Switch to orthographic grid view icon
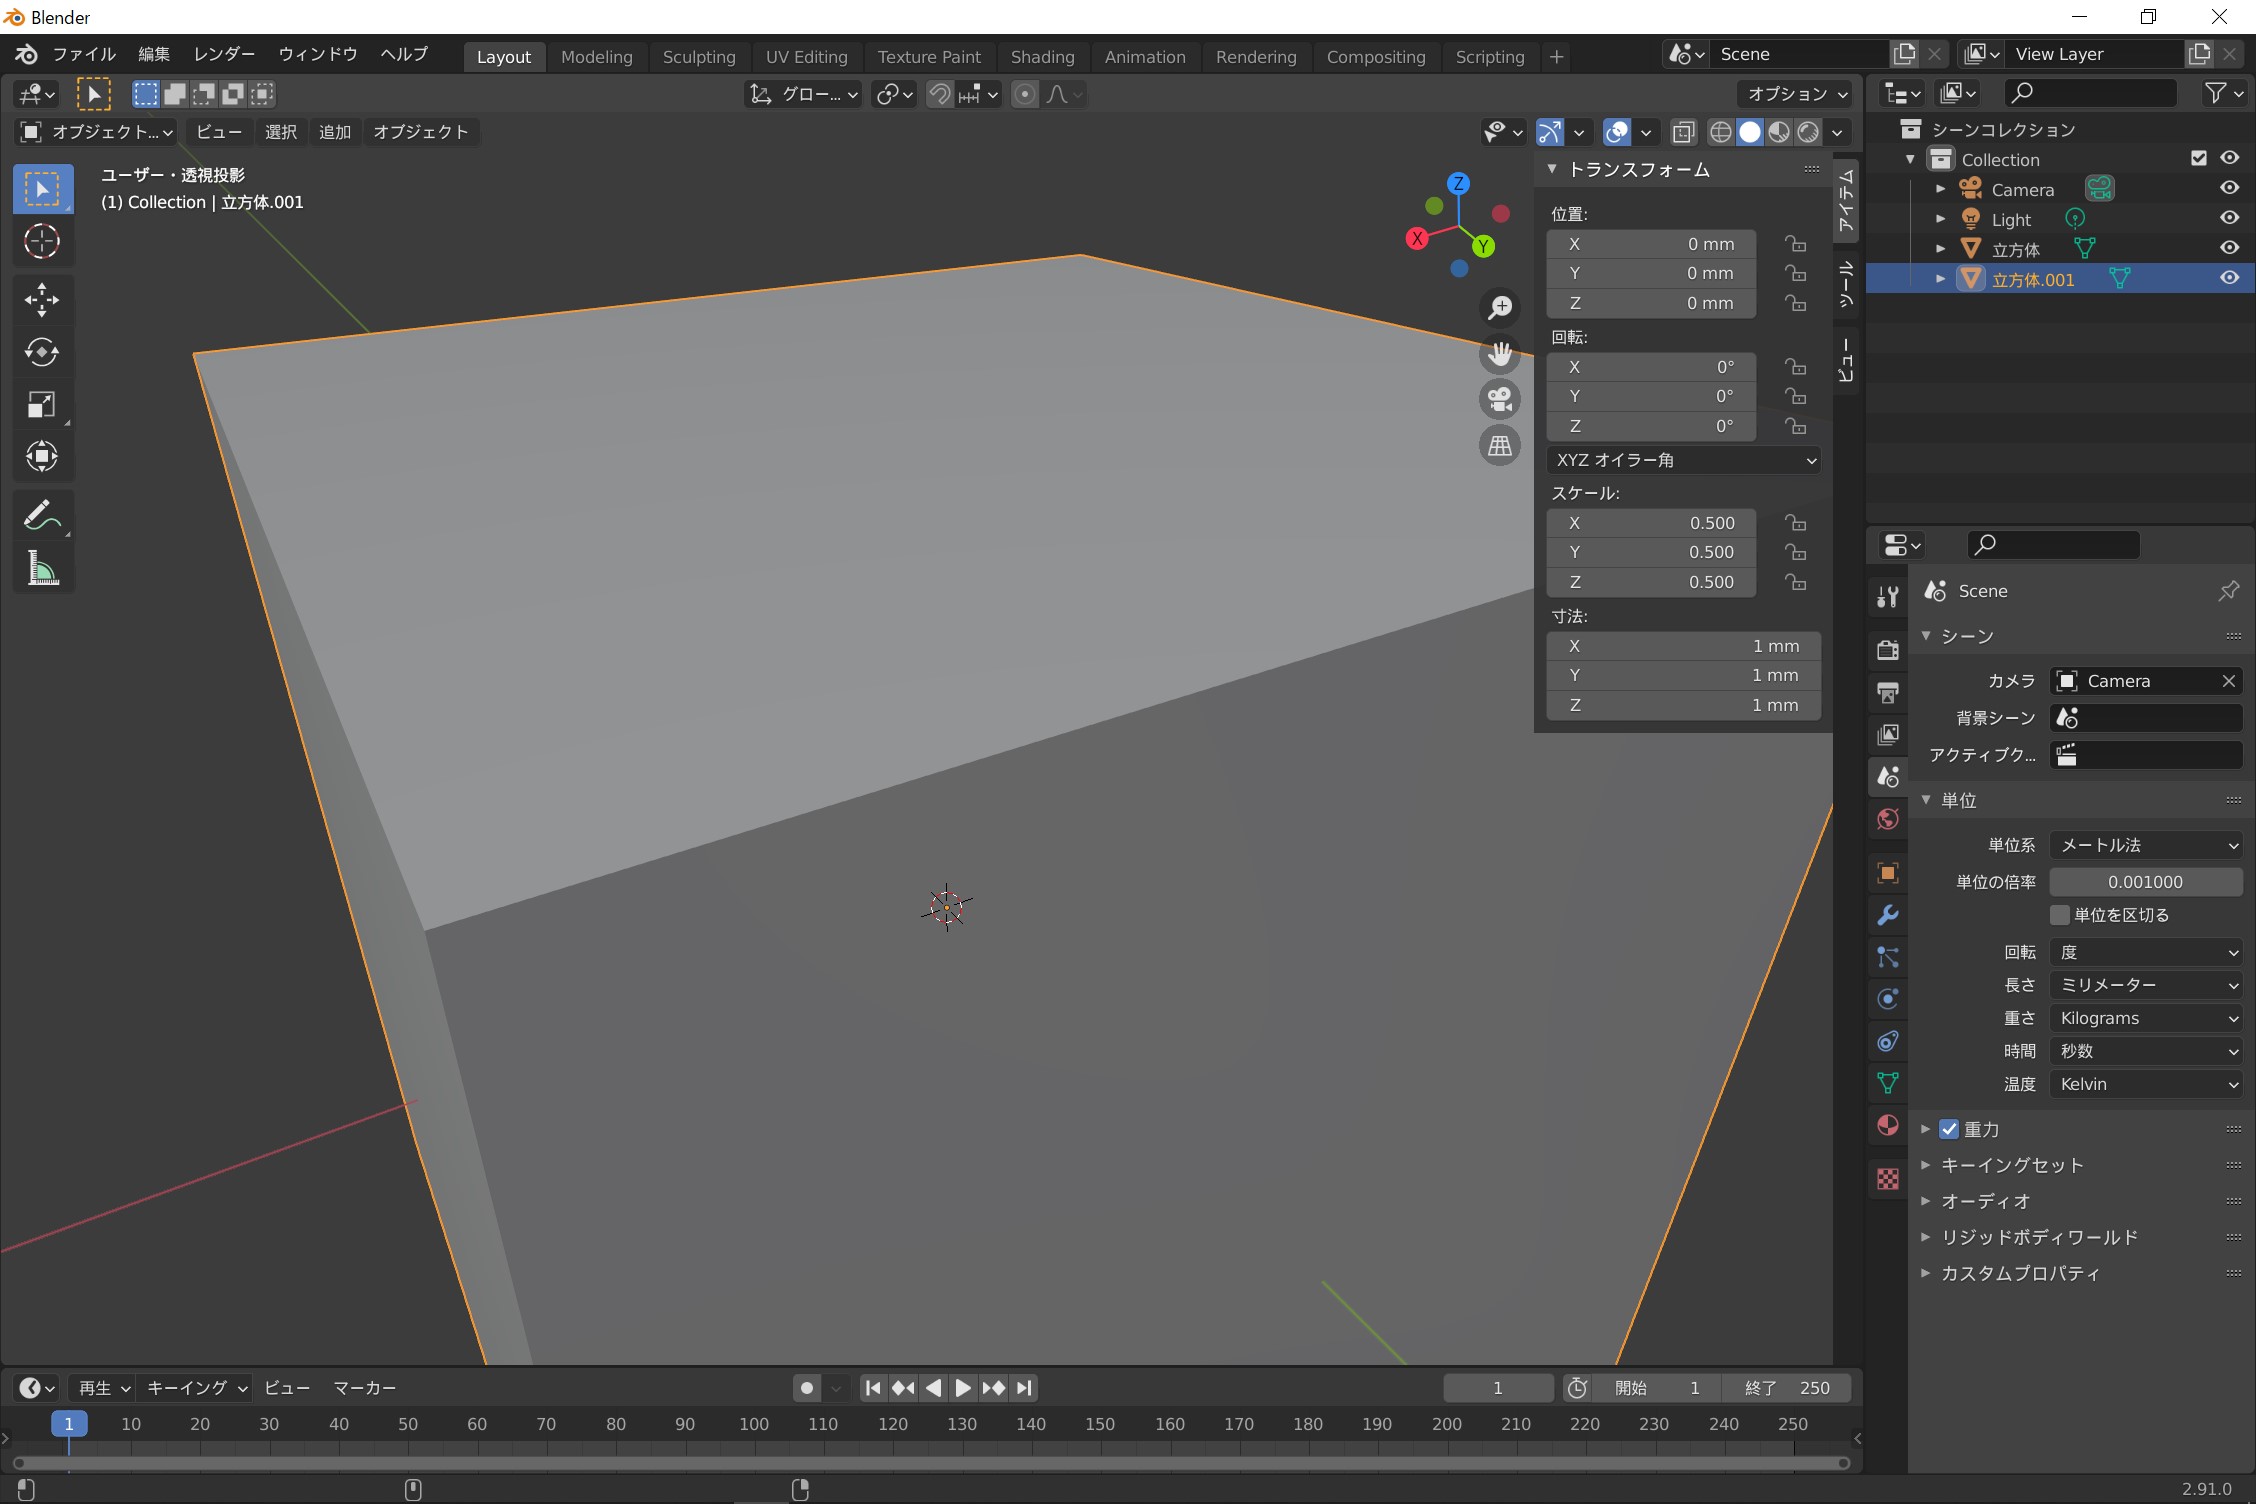 pos(1499,446)
